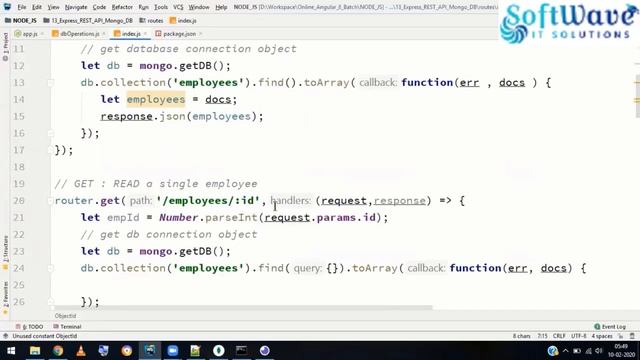This screenshot has height=360, width=640.
Task: Open the Tools menu
Action: point(161,7)
